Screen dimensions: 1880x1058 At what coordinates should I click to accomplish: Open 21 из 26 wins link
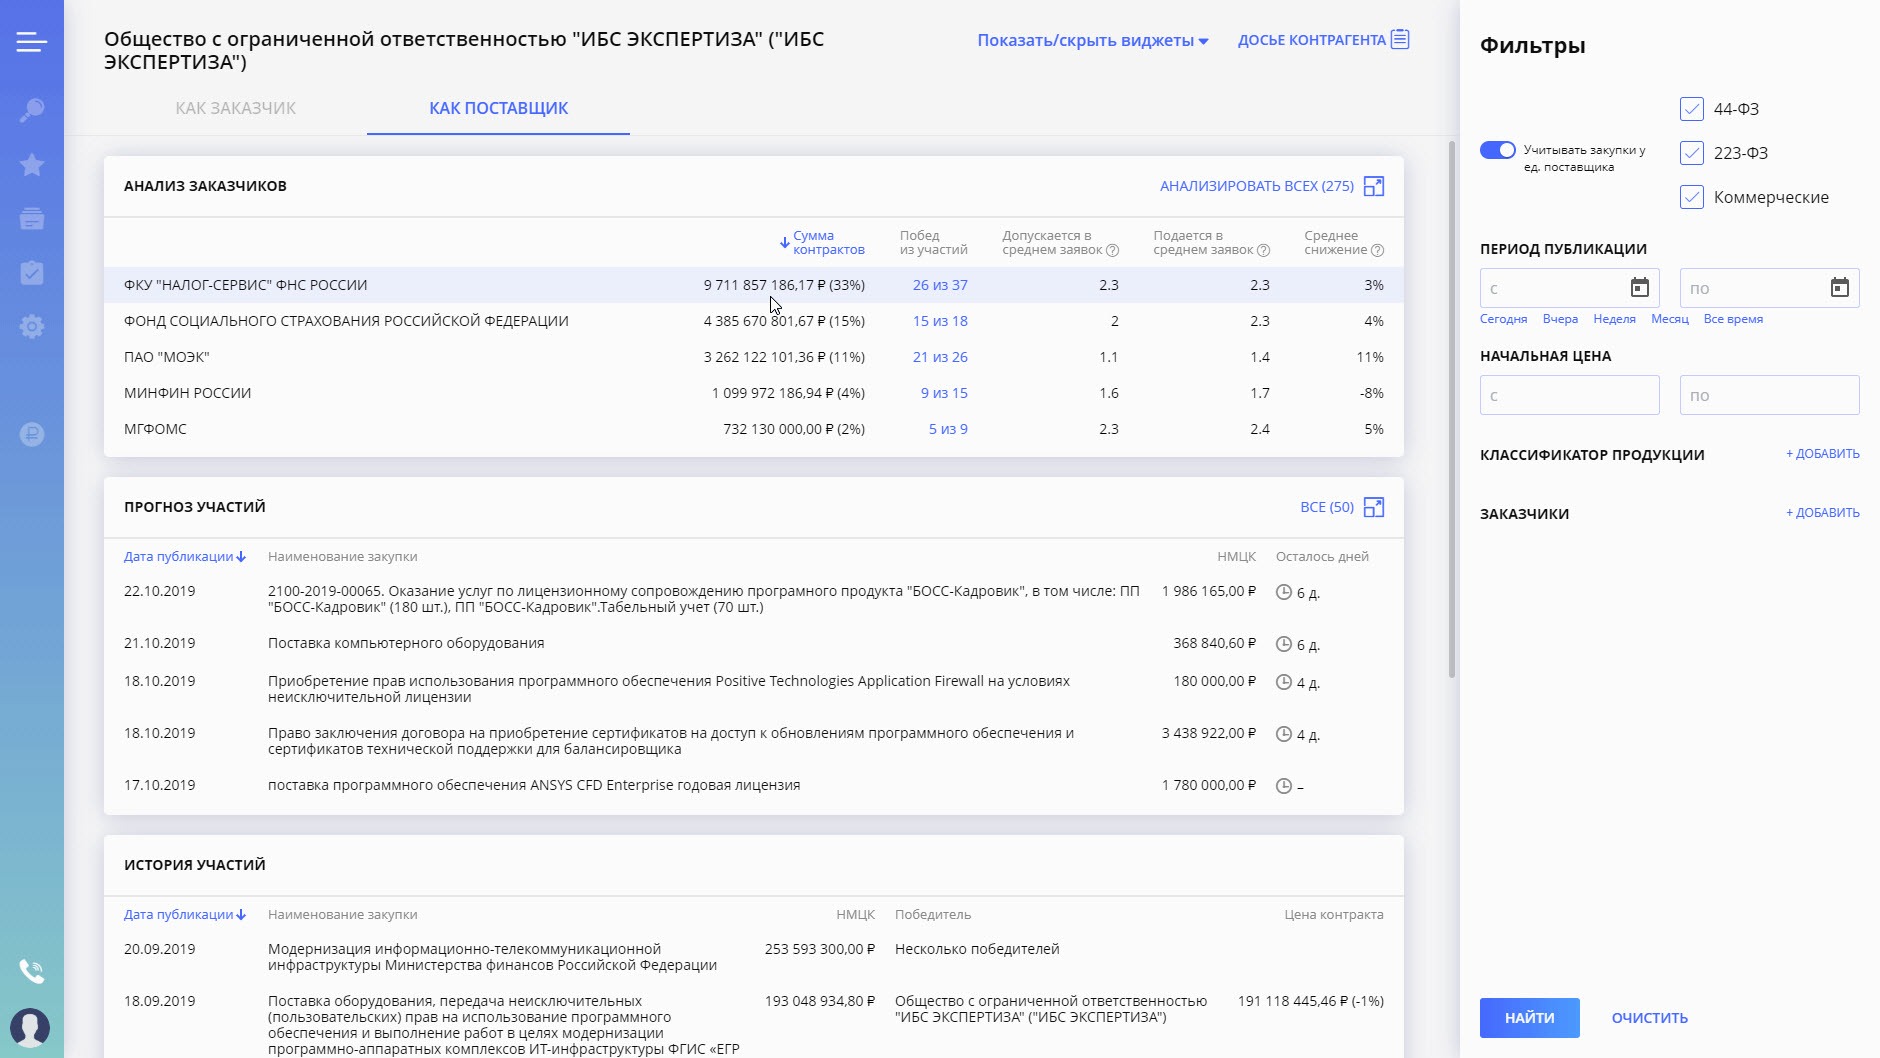pos(940,357)
